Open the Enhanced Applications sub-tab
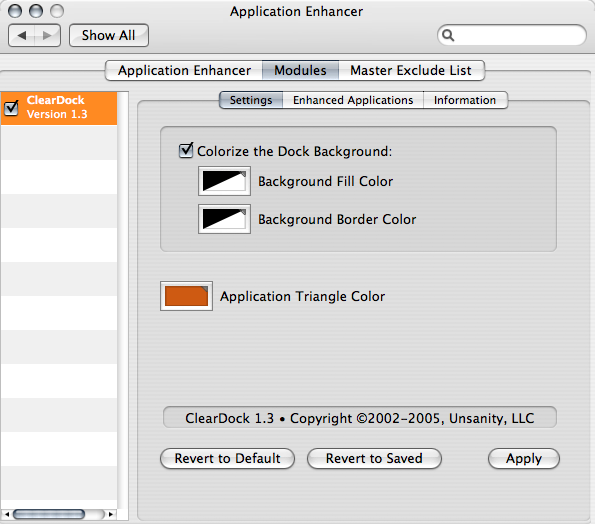Image resolution: width=595 pixels, height=524 pixels. (353, 100)
